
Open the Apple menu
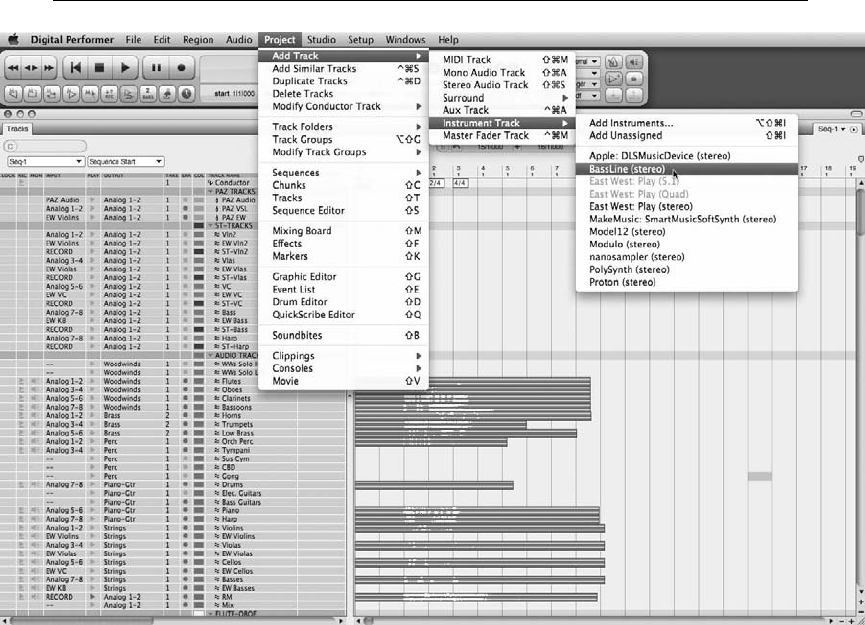click(x=13, y=39)
